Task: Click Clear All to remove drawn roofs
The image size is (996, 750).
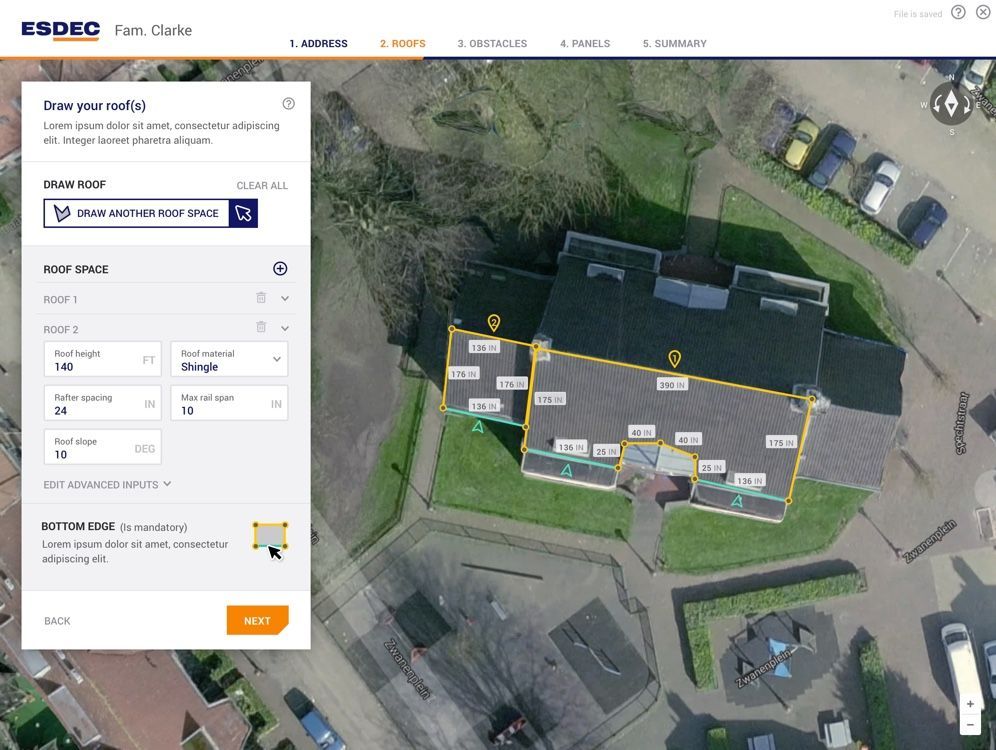Action: [262, 183]
